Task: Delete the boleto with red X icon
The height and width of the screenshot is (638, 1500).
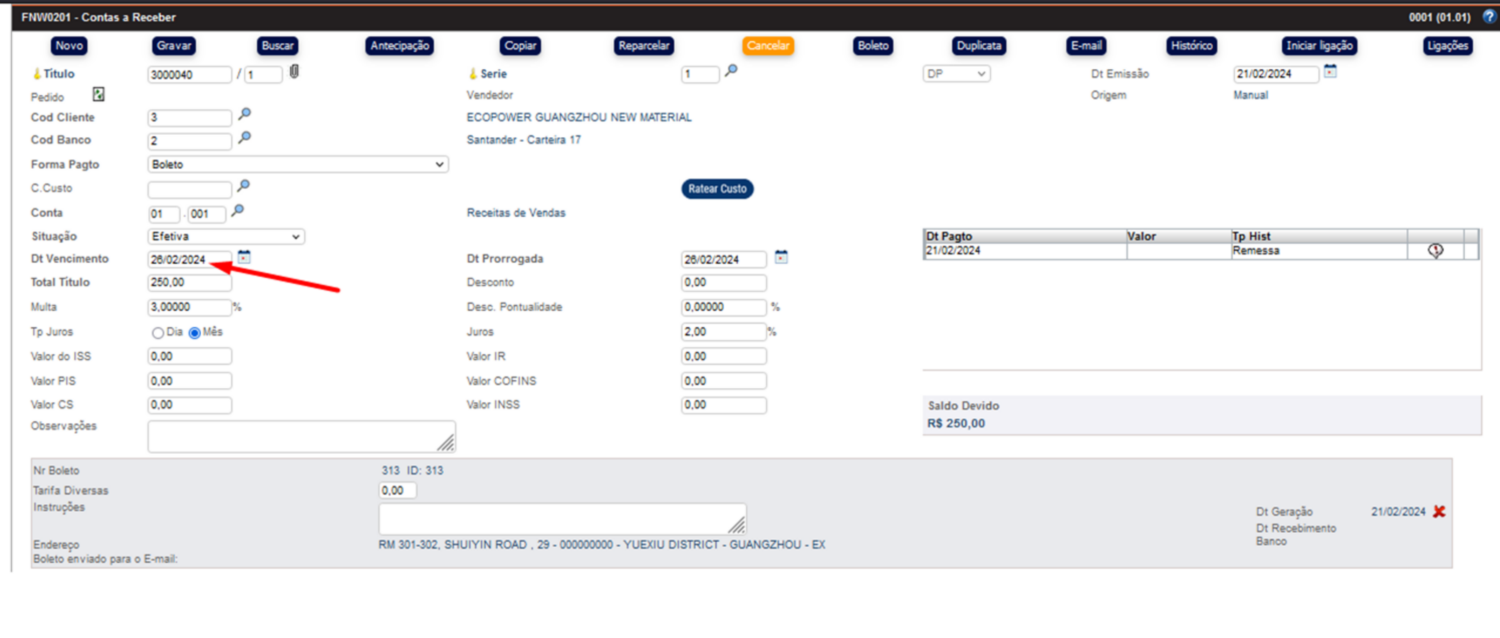Action: [1439, 511]
